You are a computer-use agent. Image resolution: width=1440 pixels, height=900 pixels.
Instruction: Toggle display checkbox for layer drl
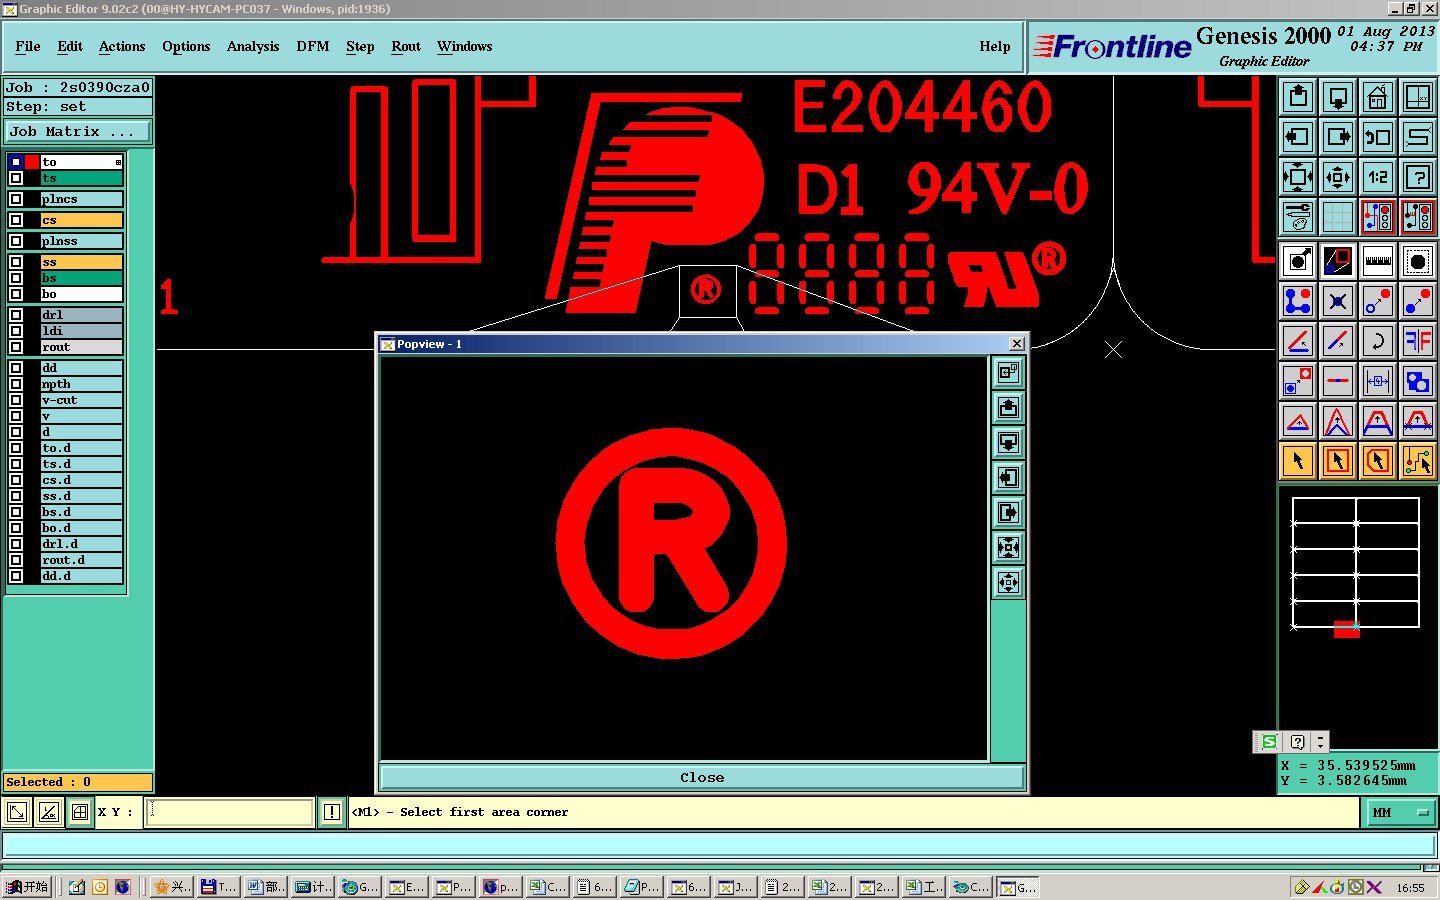tap(16, 315)
